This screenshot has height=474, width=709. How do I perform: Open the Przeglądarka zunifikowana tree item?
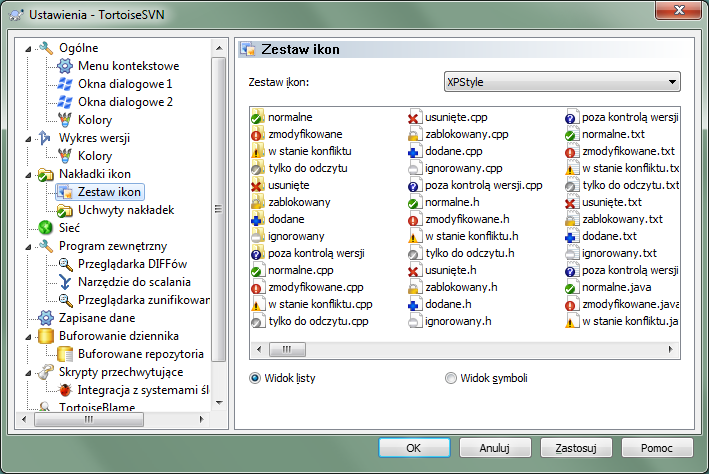(x=143, y=300)
